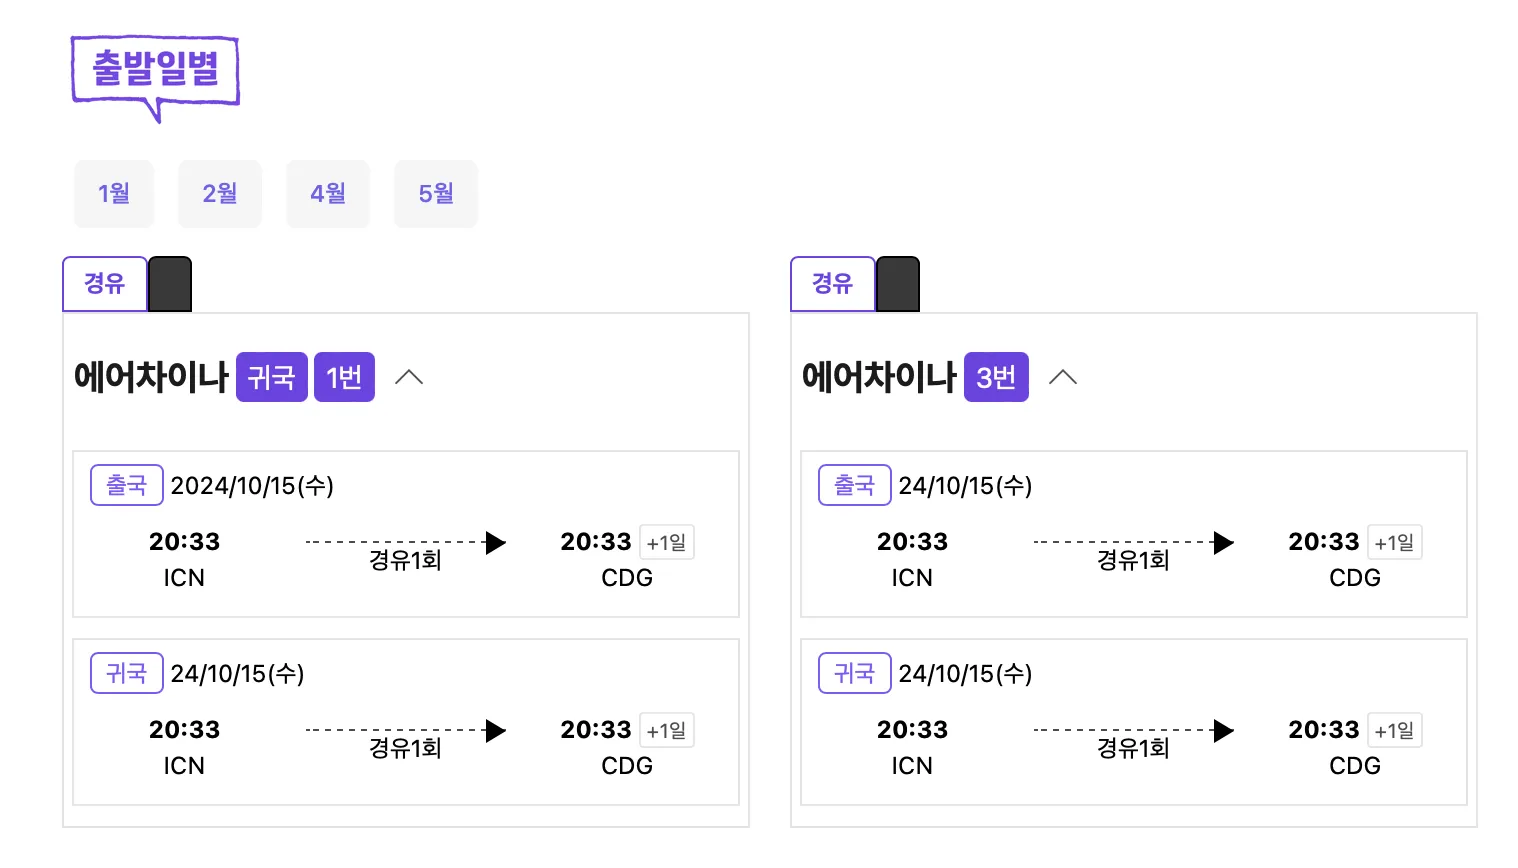Click the 귀국 tag in right card's return row
Image resolution: width=1518 pixels, height=868 pixels.
[855, 673]
